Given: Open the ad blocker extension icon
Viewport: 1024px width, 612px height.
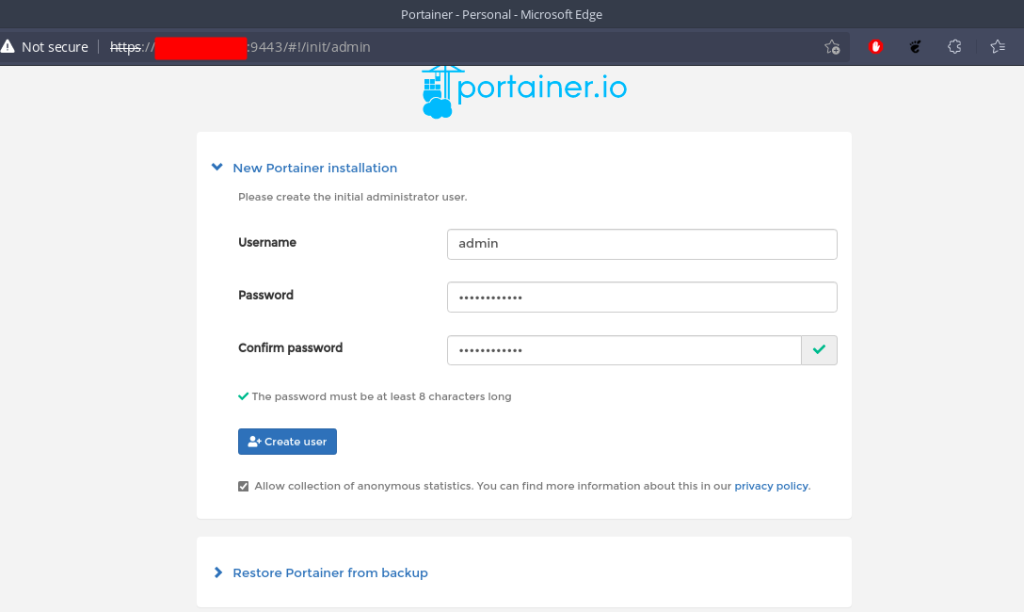Looking at the screenshot, I should point(875,46).
